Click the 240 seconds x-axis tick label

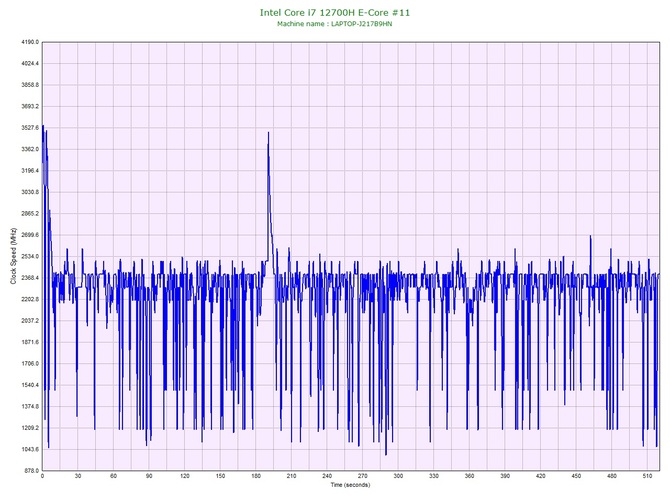327,476
